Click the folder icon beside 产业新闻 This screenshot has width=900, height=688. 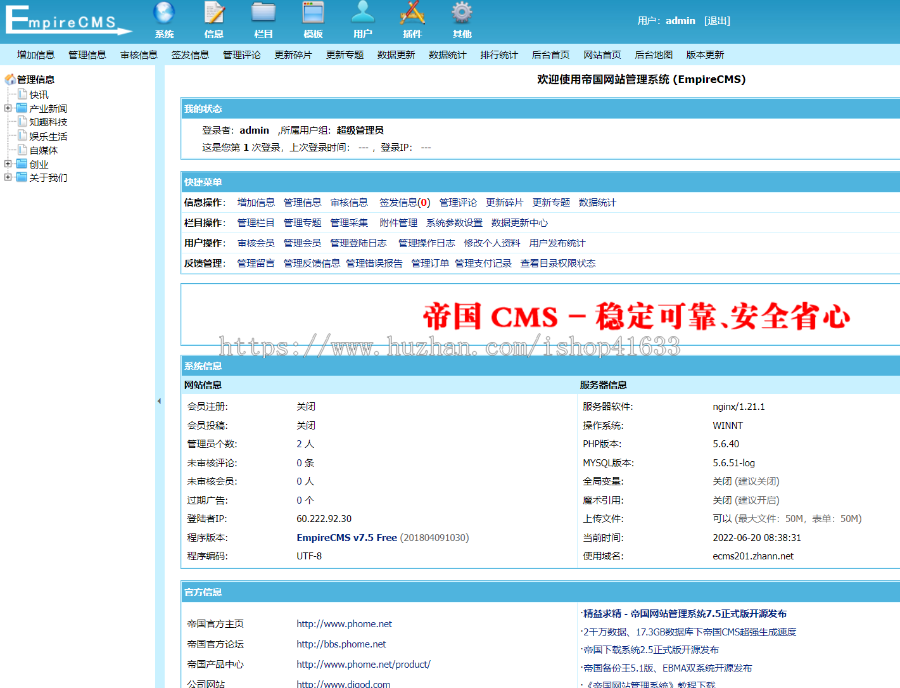pos(22,108)
